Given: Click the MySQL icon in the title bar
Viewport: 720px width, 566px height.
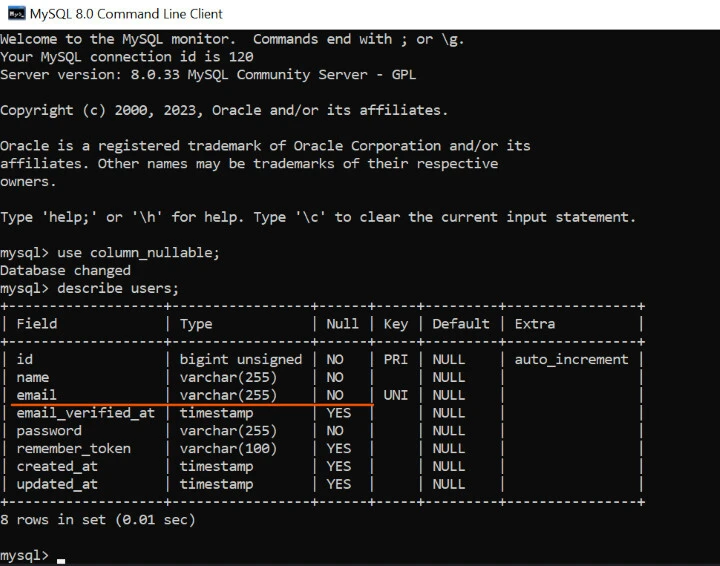Looking at the screenshot, I should point(14,14).
